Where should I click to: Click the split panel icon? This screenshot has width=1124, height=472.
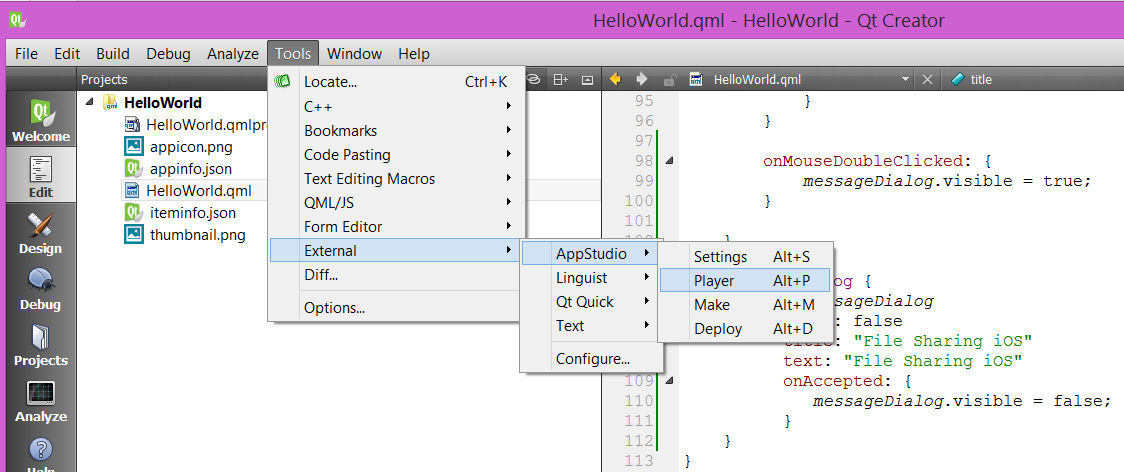coord(561,80)
